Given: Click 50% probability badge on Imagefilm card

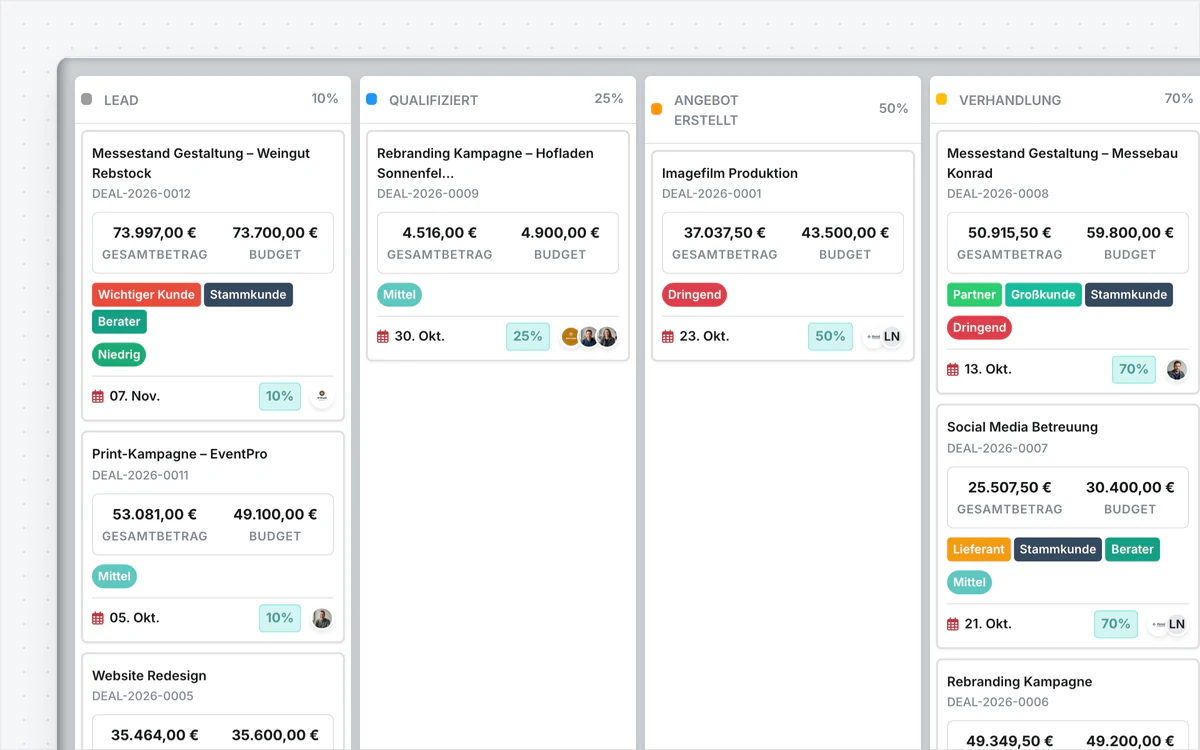Looking at the screenshot, I should click(x=830, y=337).
